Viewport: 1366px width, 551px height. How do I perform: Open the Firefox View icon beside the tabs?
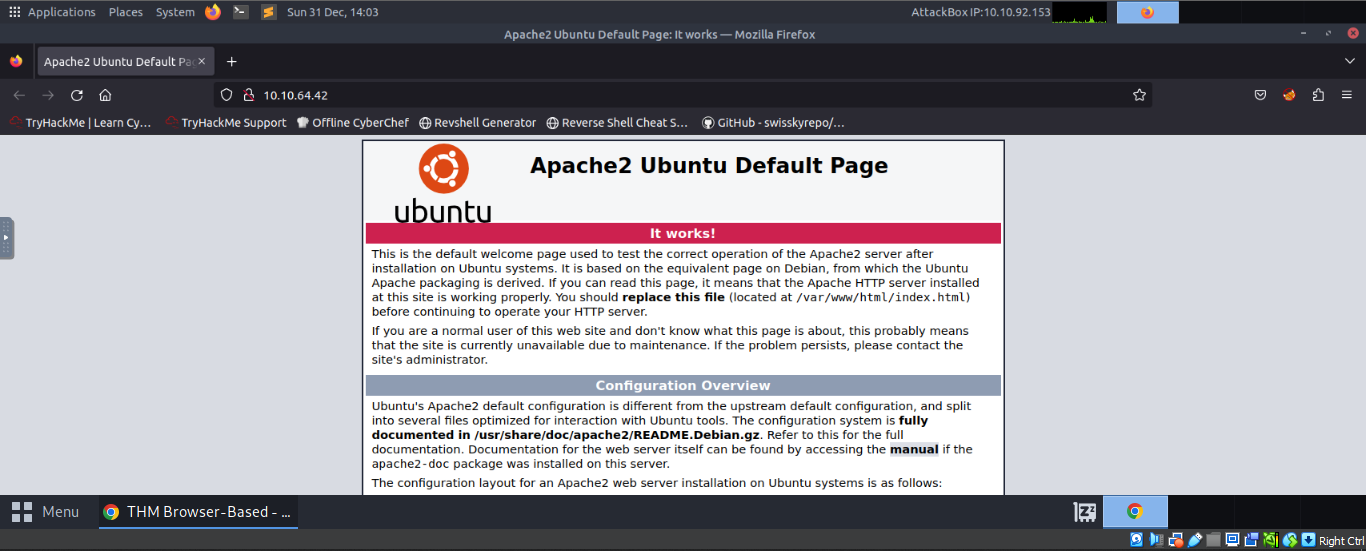[x=16, y=61]
